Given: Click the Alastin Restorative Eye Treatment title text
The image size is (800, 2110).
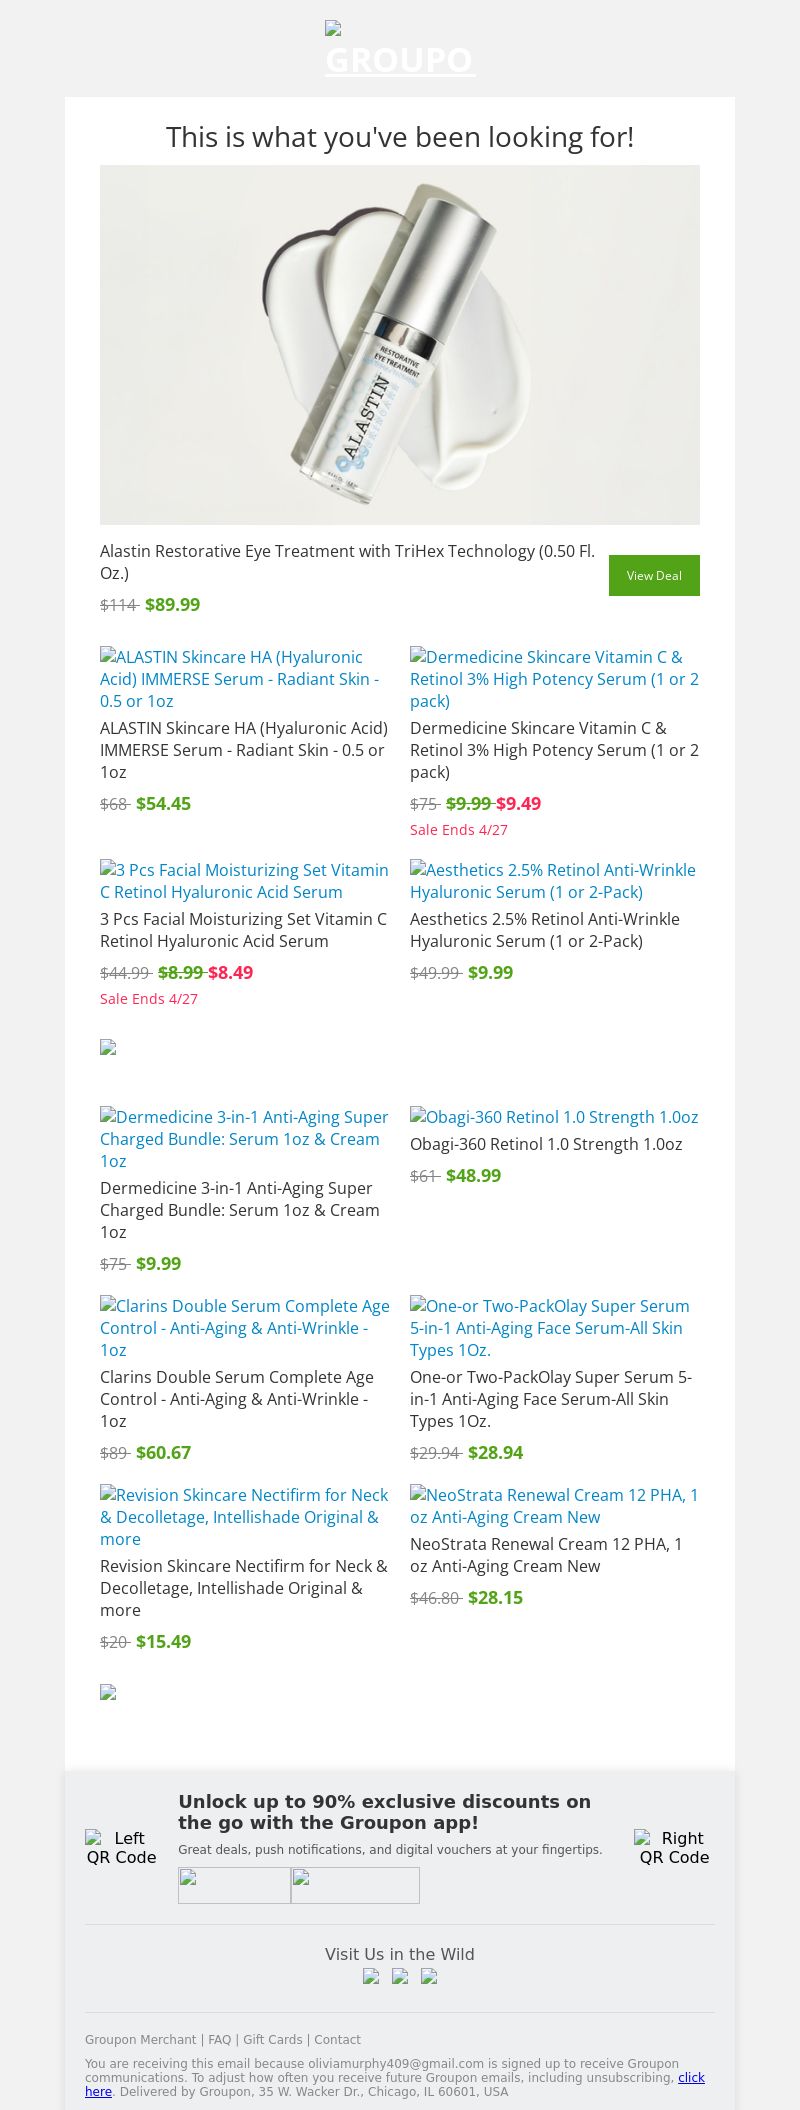Looking at the screenshot, I should coord(347,561).
